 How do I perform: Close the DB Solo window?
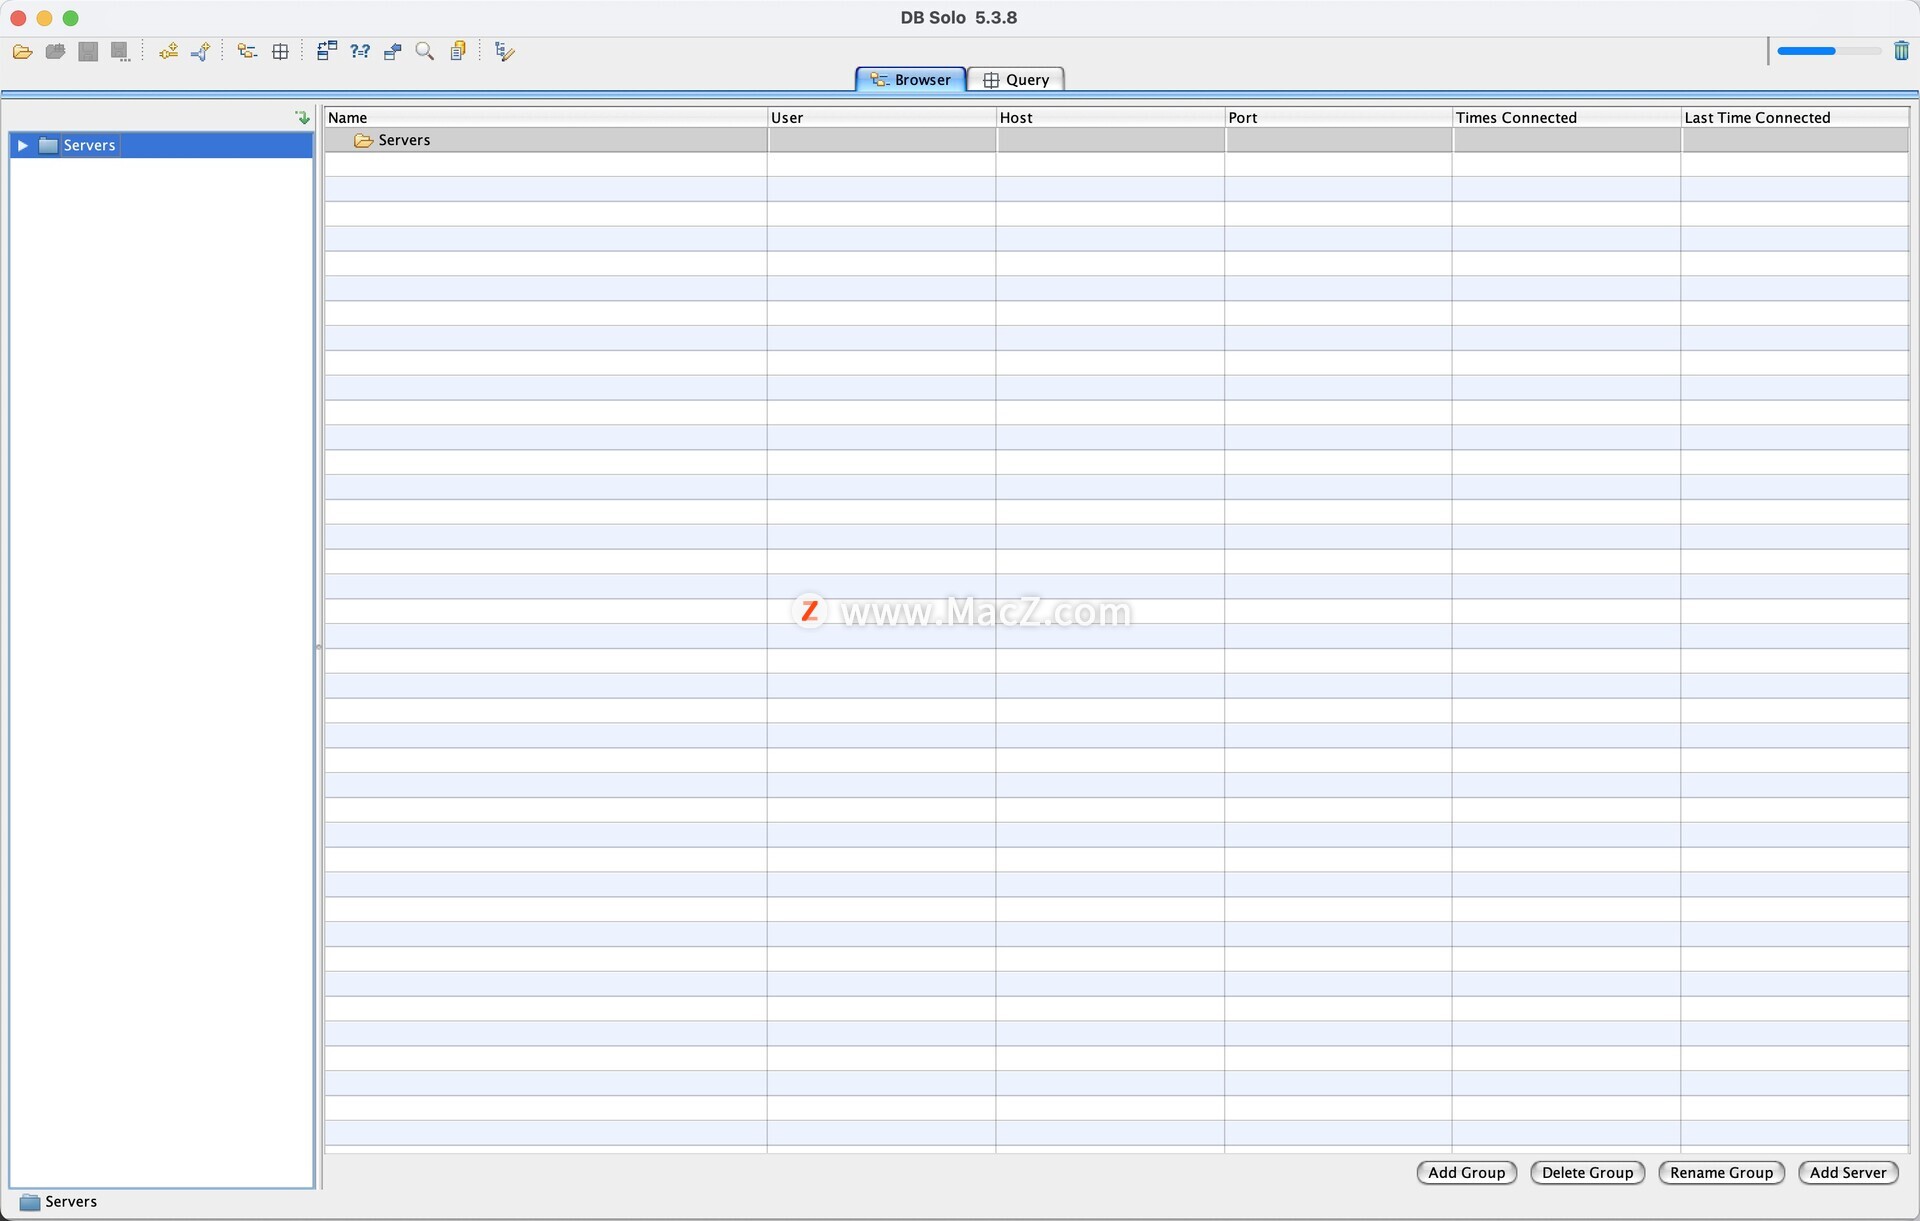18,18
